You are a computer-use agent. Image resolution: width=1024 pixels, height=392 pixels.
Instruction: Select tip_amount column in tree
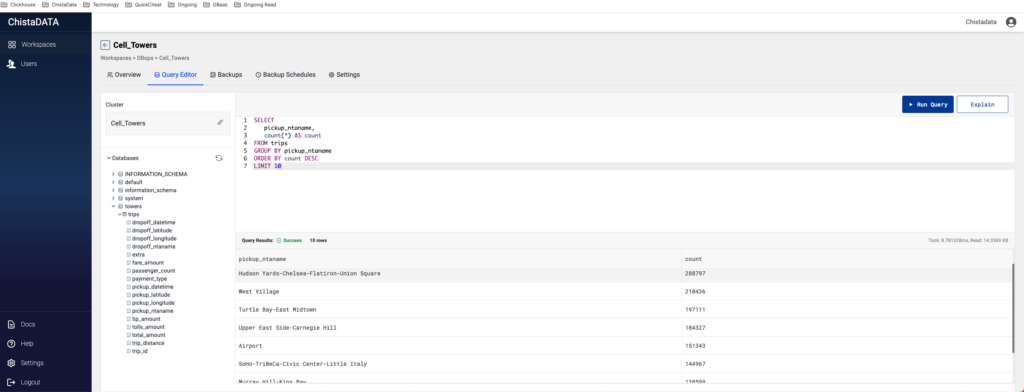(146, 319)
